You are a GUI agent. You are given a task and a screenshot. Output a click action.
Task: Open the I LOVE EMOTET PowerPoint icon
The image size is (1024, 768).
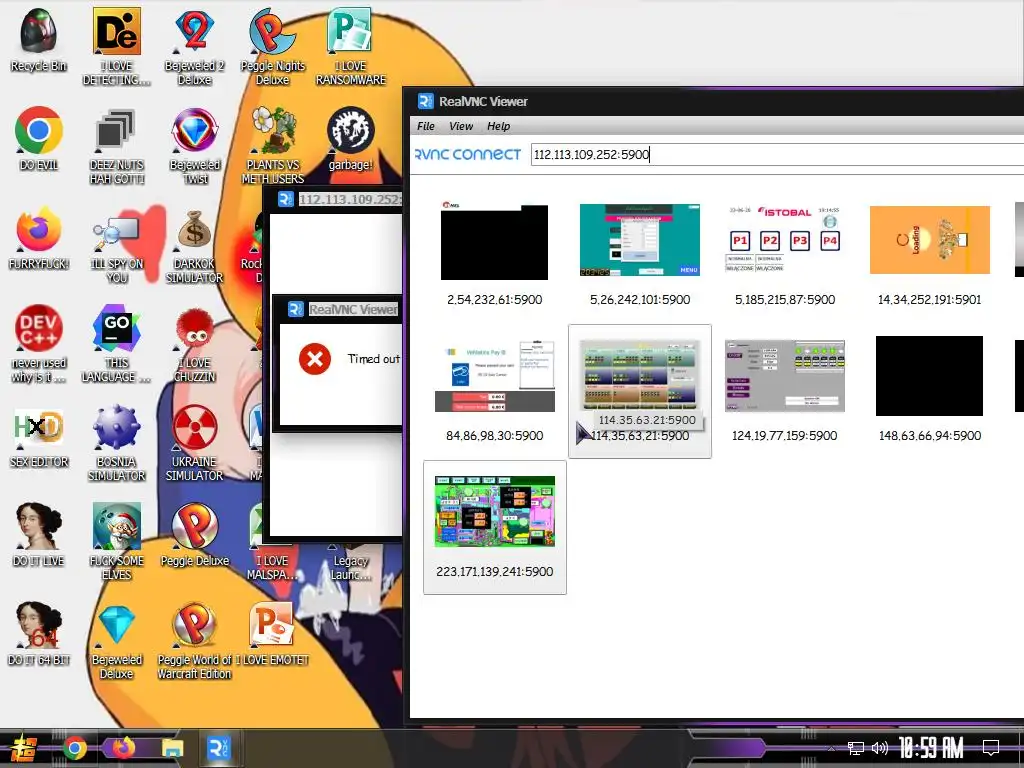[272, 626]
